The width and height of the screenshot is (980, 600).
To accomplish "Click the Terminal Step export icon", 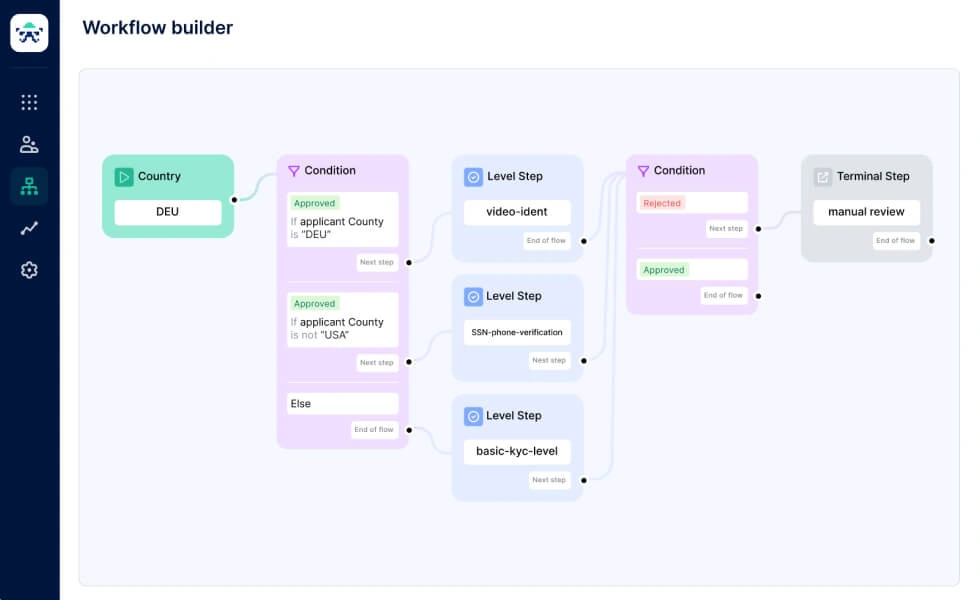I will 823,177.
